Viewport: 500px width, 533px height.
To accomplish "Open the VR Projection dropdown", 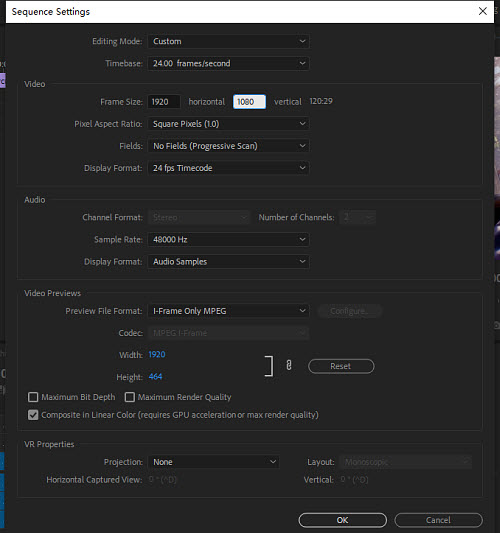I will 213,462.
